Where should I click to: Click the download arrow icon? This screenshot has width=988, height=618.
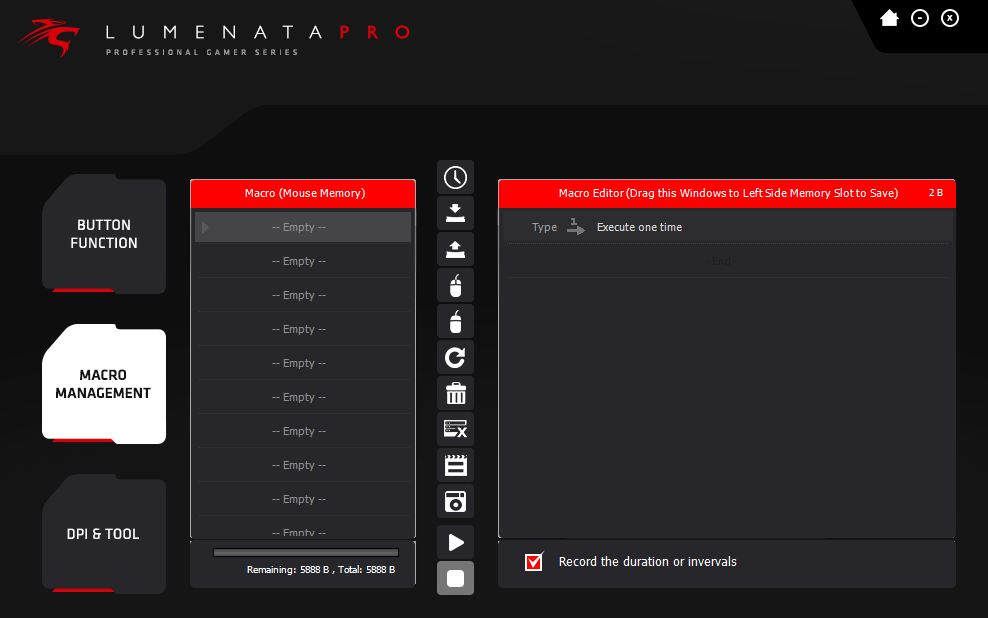[x=455, y=213]
